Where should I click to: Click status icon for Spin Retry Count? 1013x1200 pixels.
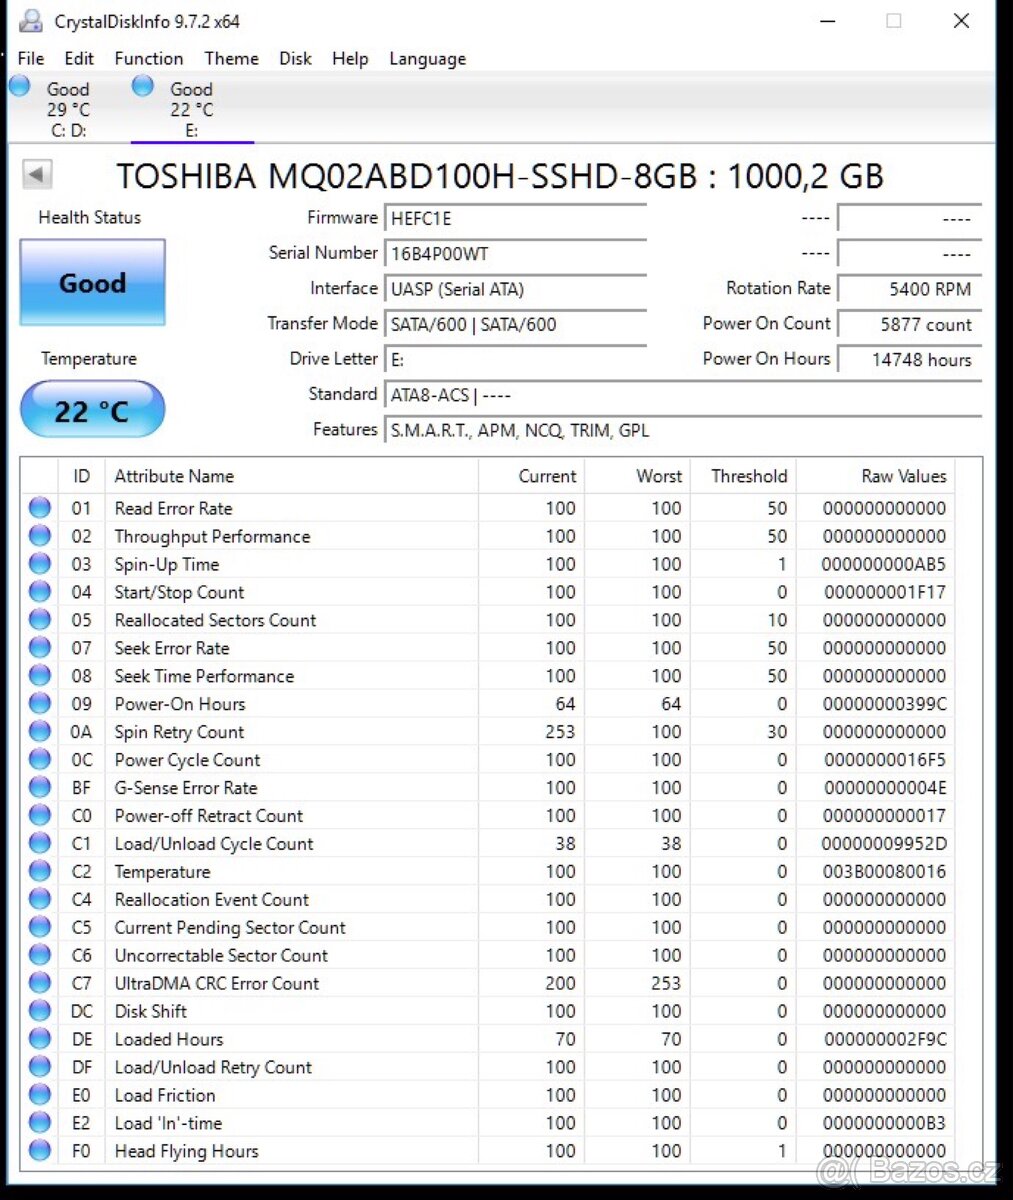tap(40, 731)
